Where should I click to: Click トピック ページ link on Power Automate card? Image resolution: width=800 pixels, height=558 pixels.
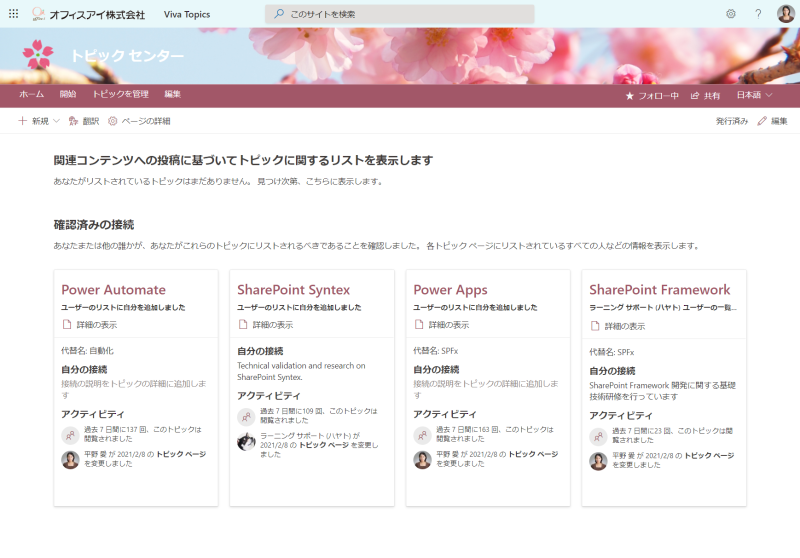click(181, 454)
